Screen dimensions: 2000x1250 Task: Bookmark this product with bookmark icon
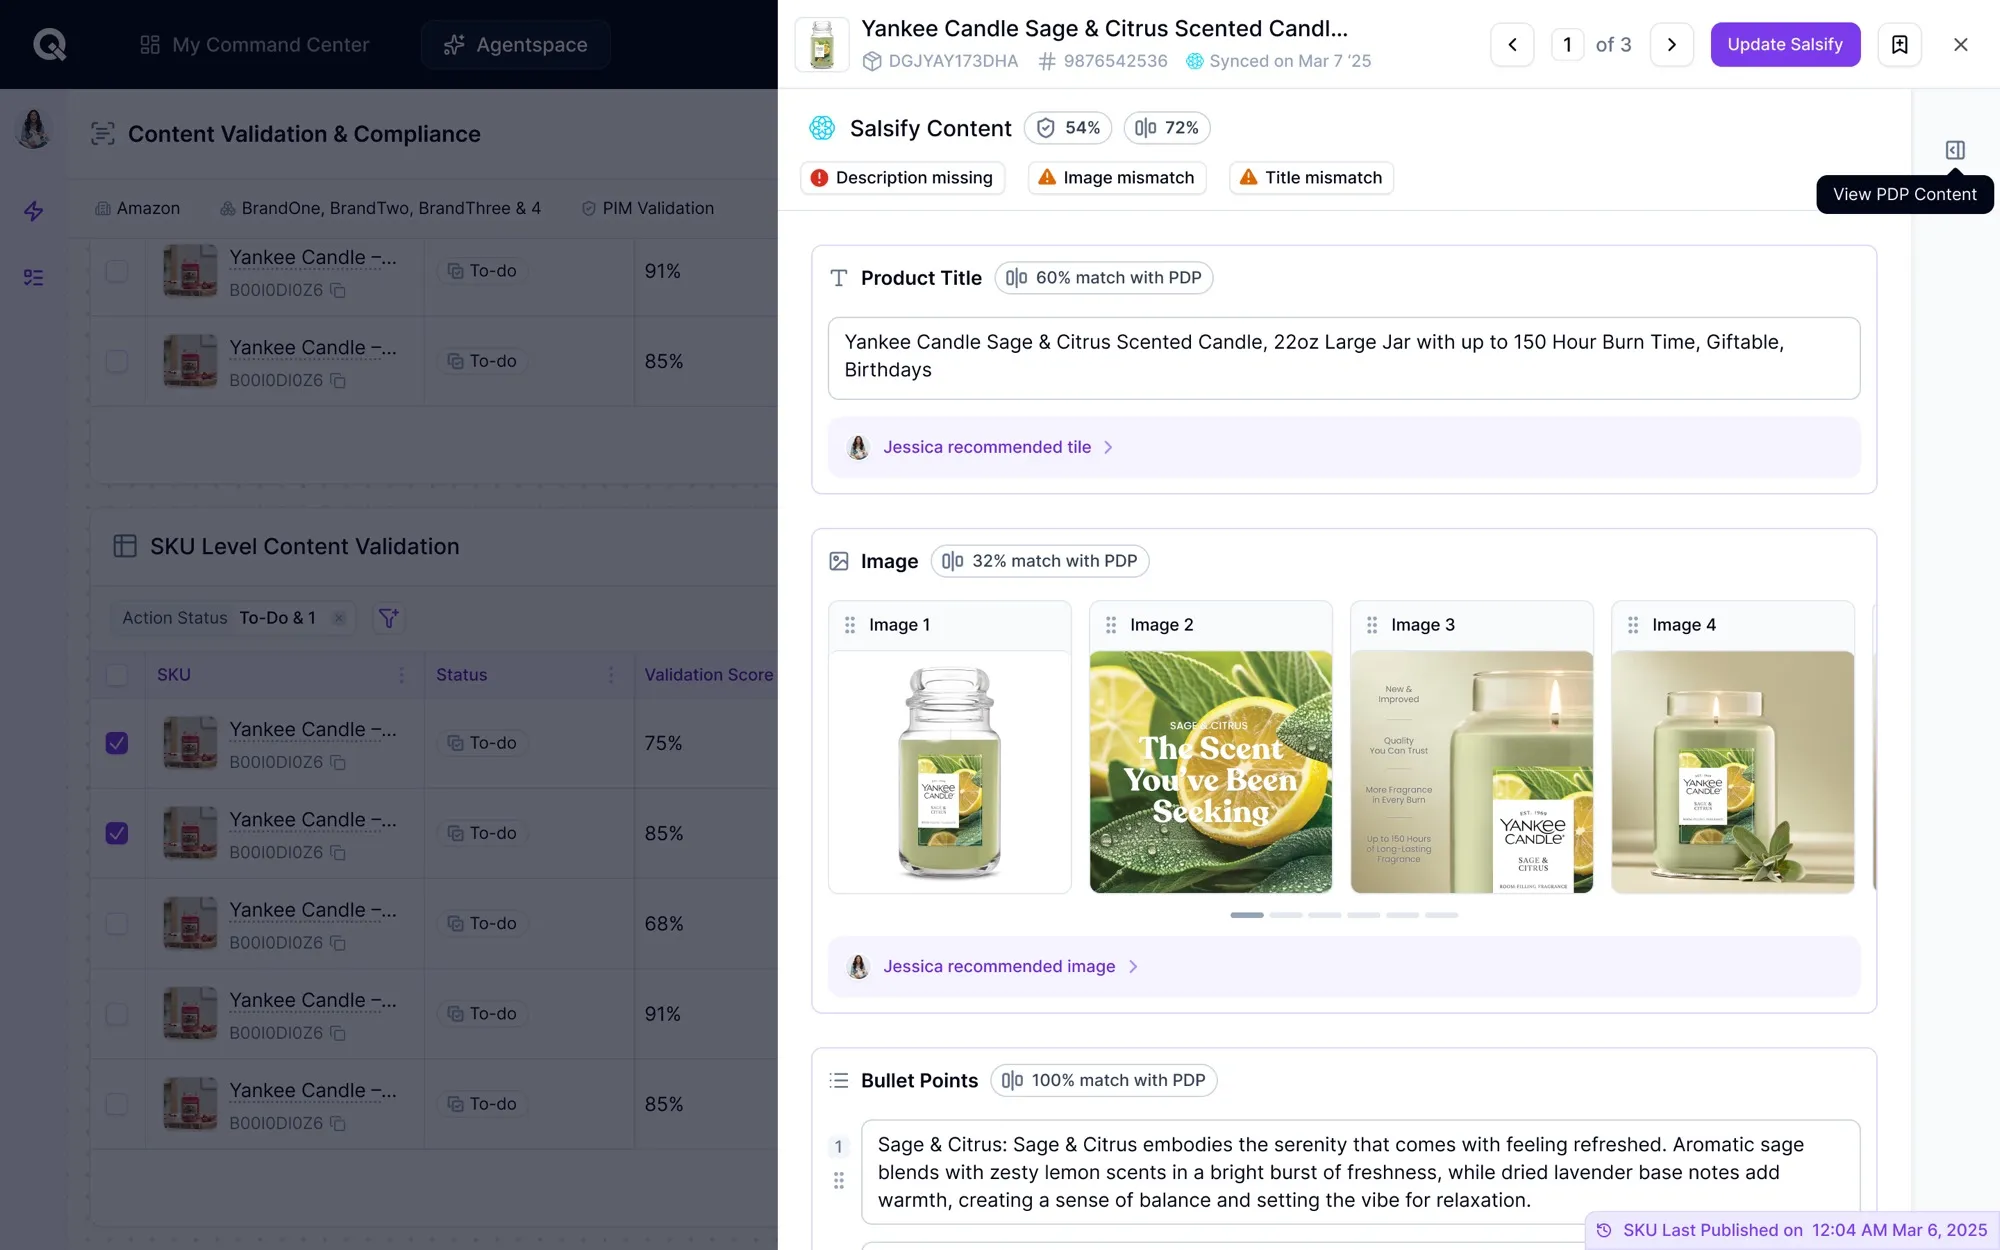click(1899, 45)
